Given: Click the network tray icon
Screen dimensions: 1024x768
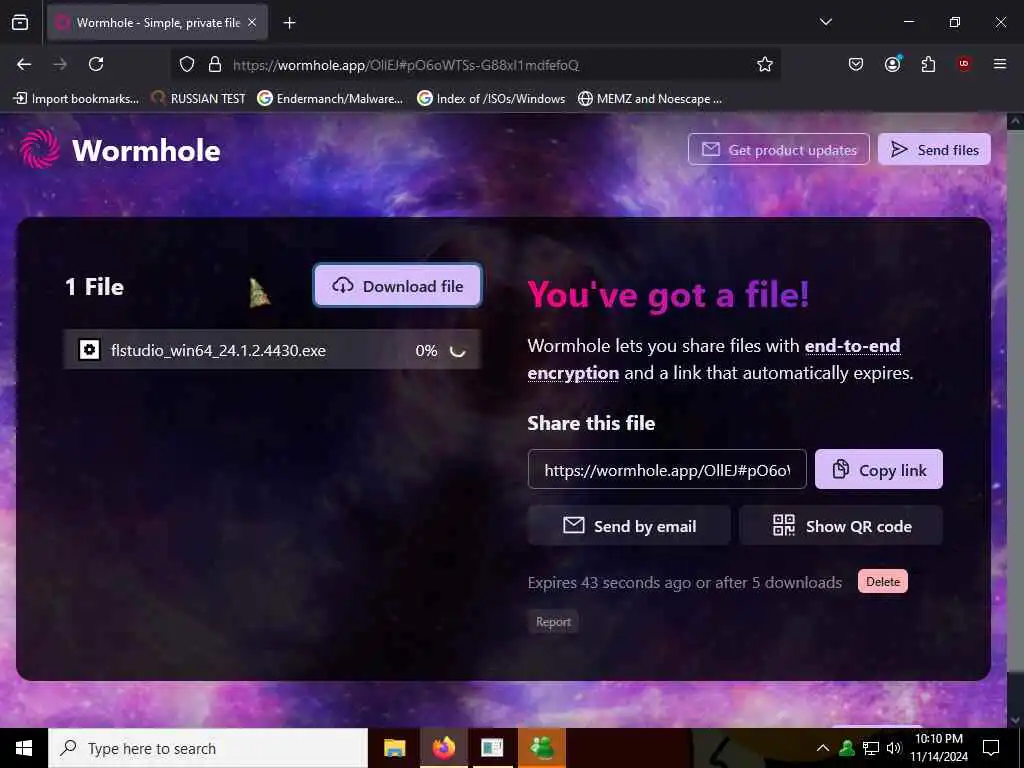Looking at the screenshot, I should pos(871,748).
